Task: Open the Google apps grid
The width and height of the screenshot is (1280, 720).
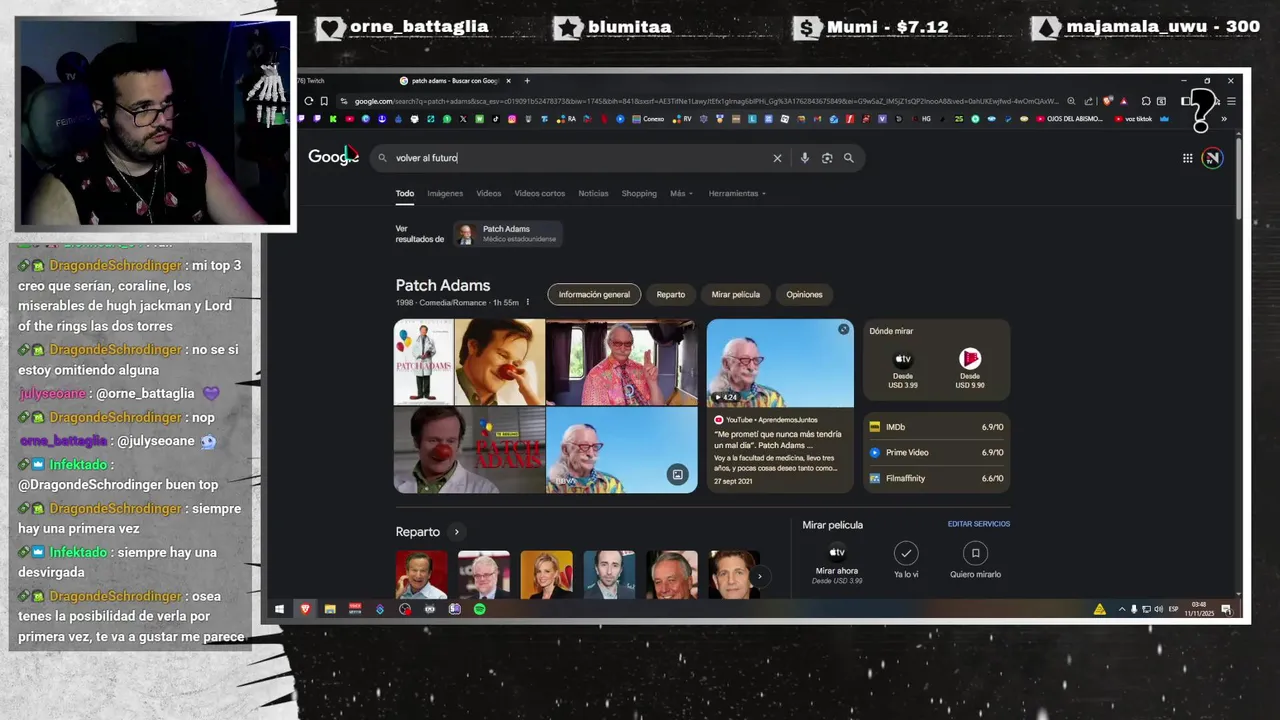Action: [1187, 158]
